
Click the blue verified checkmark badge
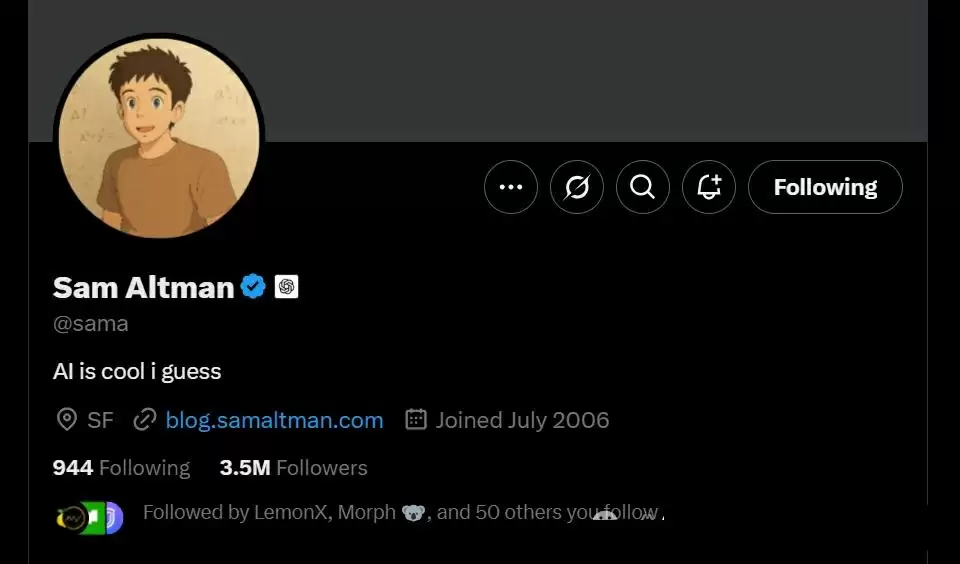point(254,287)
